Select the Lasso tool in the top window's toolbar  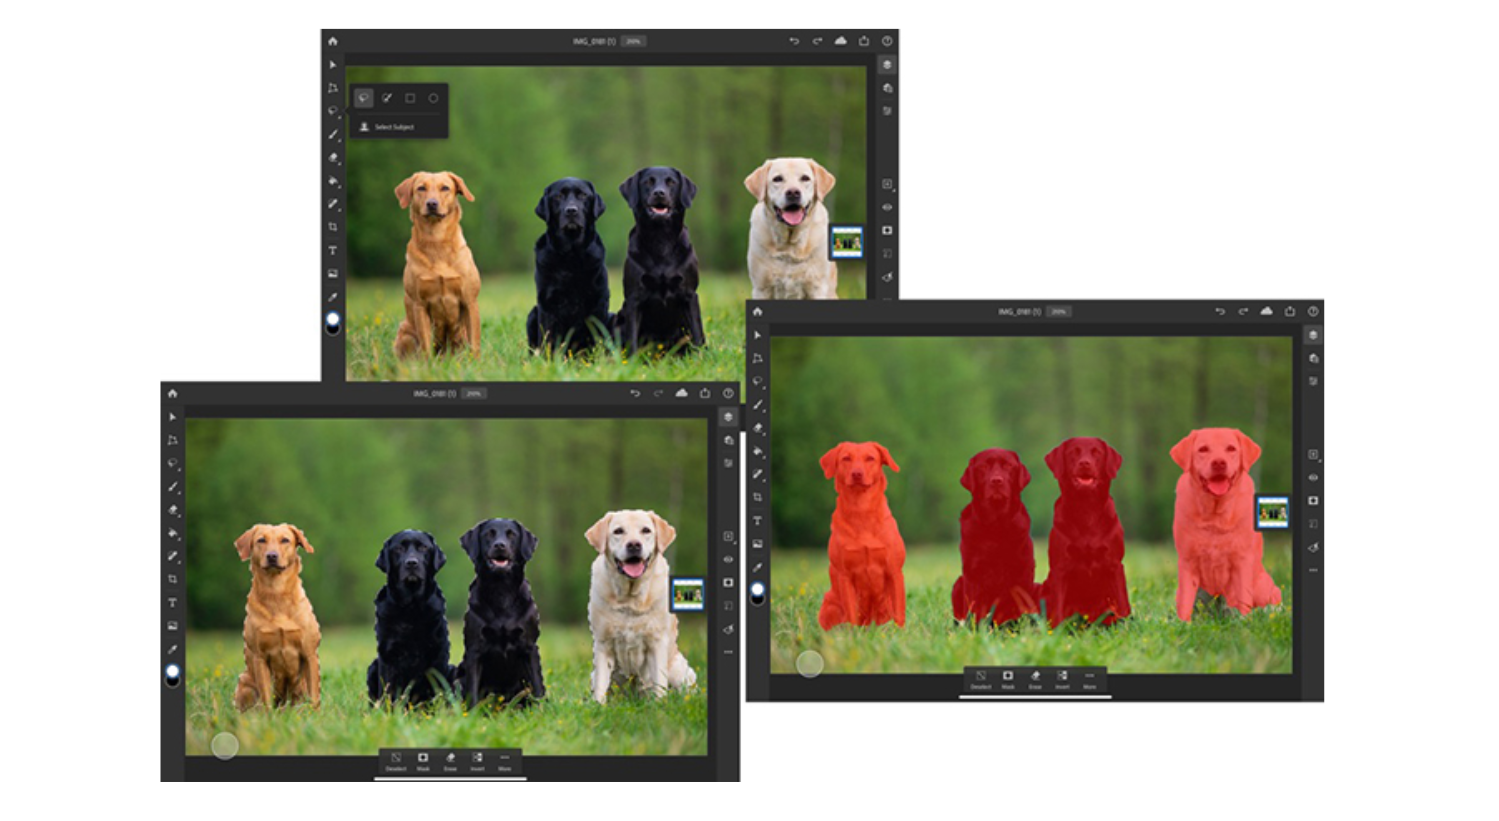333,111
